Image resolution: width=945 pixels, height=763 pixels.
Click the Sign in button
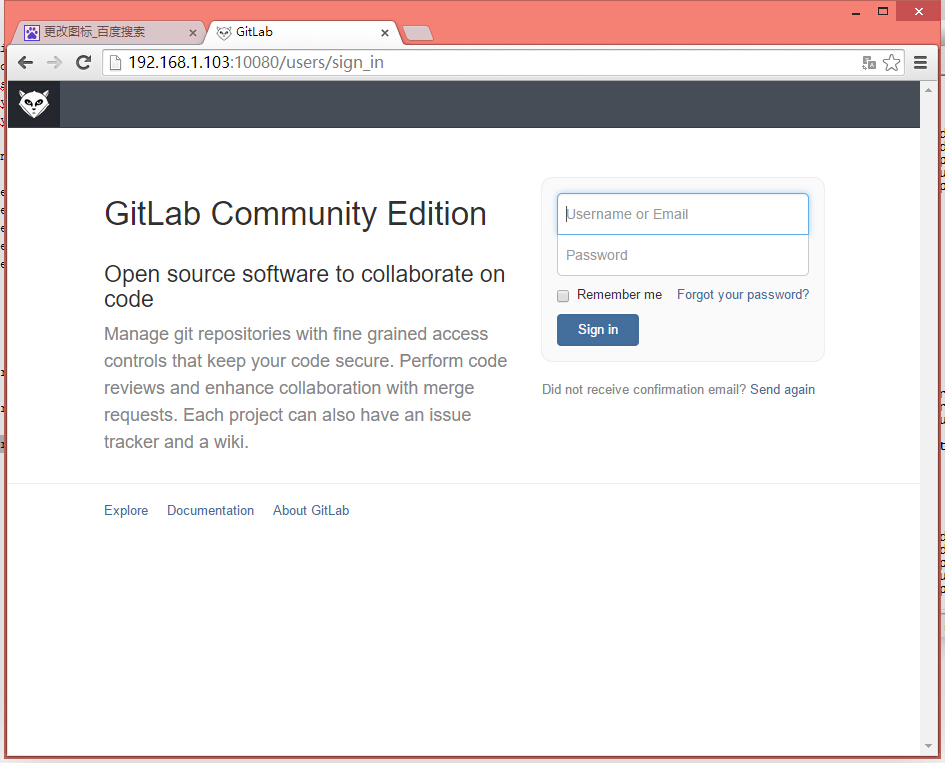(597, 330)
